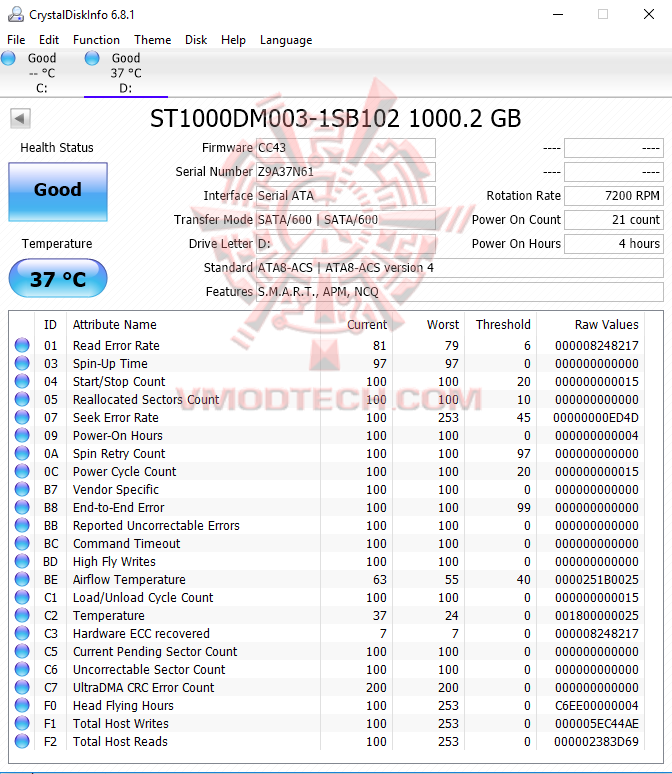The width and height of the screenshot is (672, 774).
Task: Click the Raw Values column header
Action: click(606, 324)
